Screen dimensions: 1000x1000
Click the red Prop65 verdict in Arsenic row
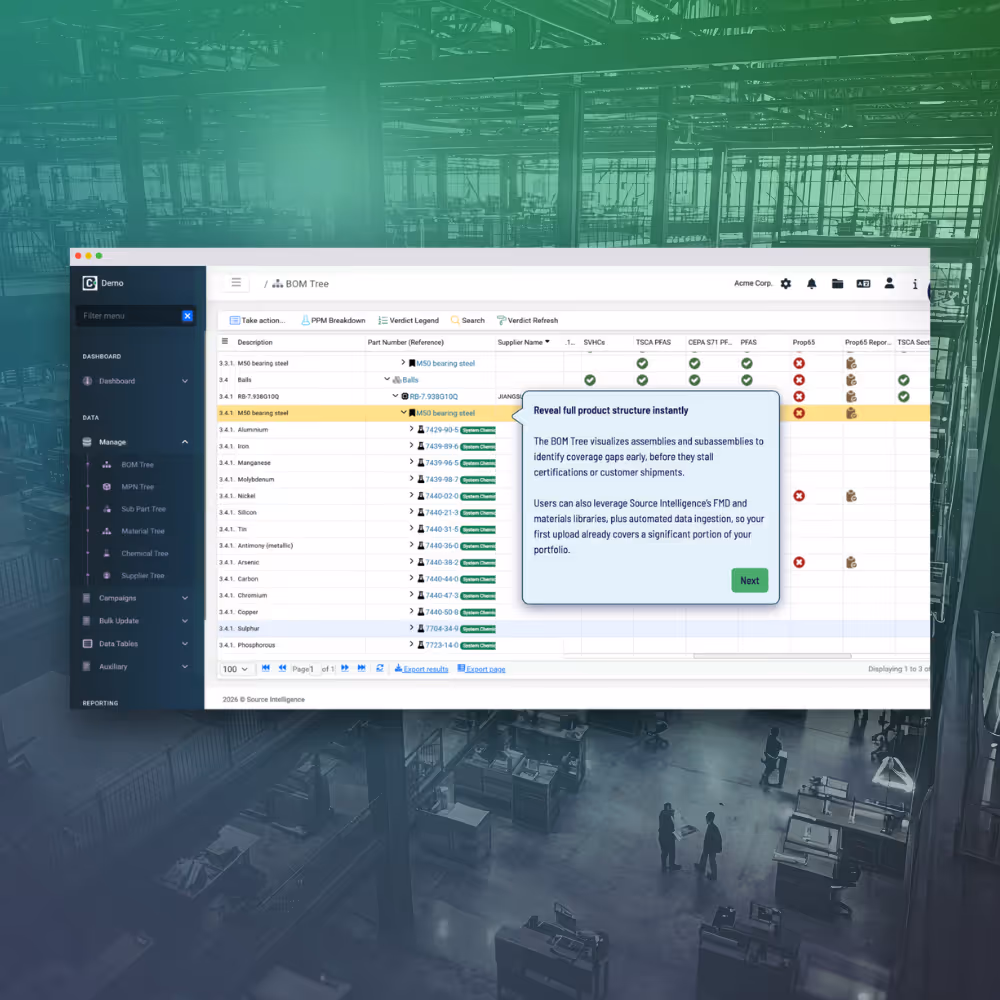pyautogui.click(x=799, y=562)
